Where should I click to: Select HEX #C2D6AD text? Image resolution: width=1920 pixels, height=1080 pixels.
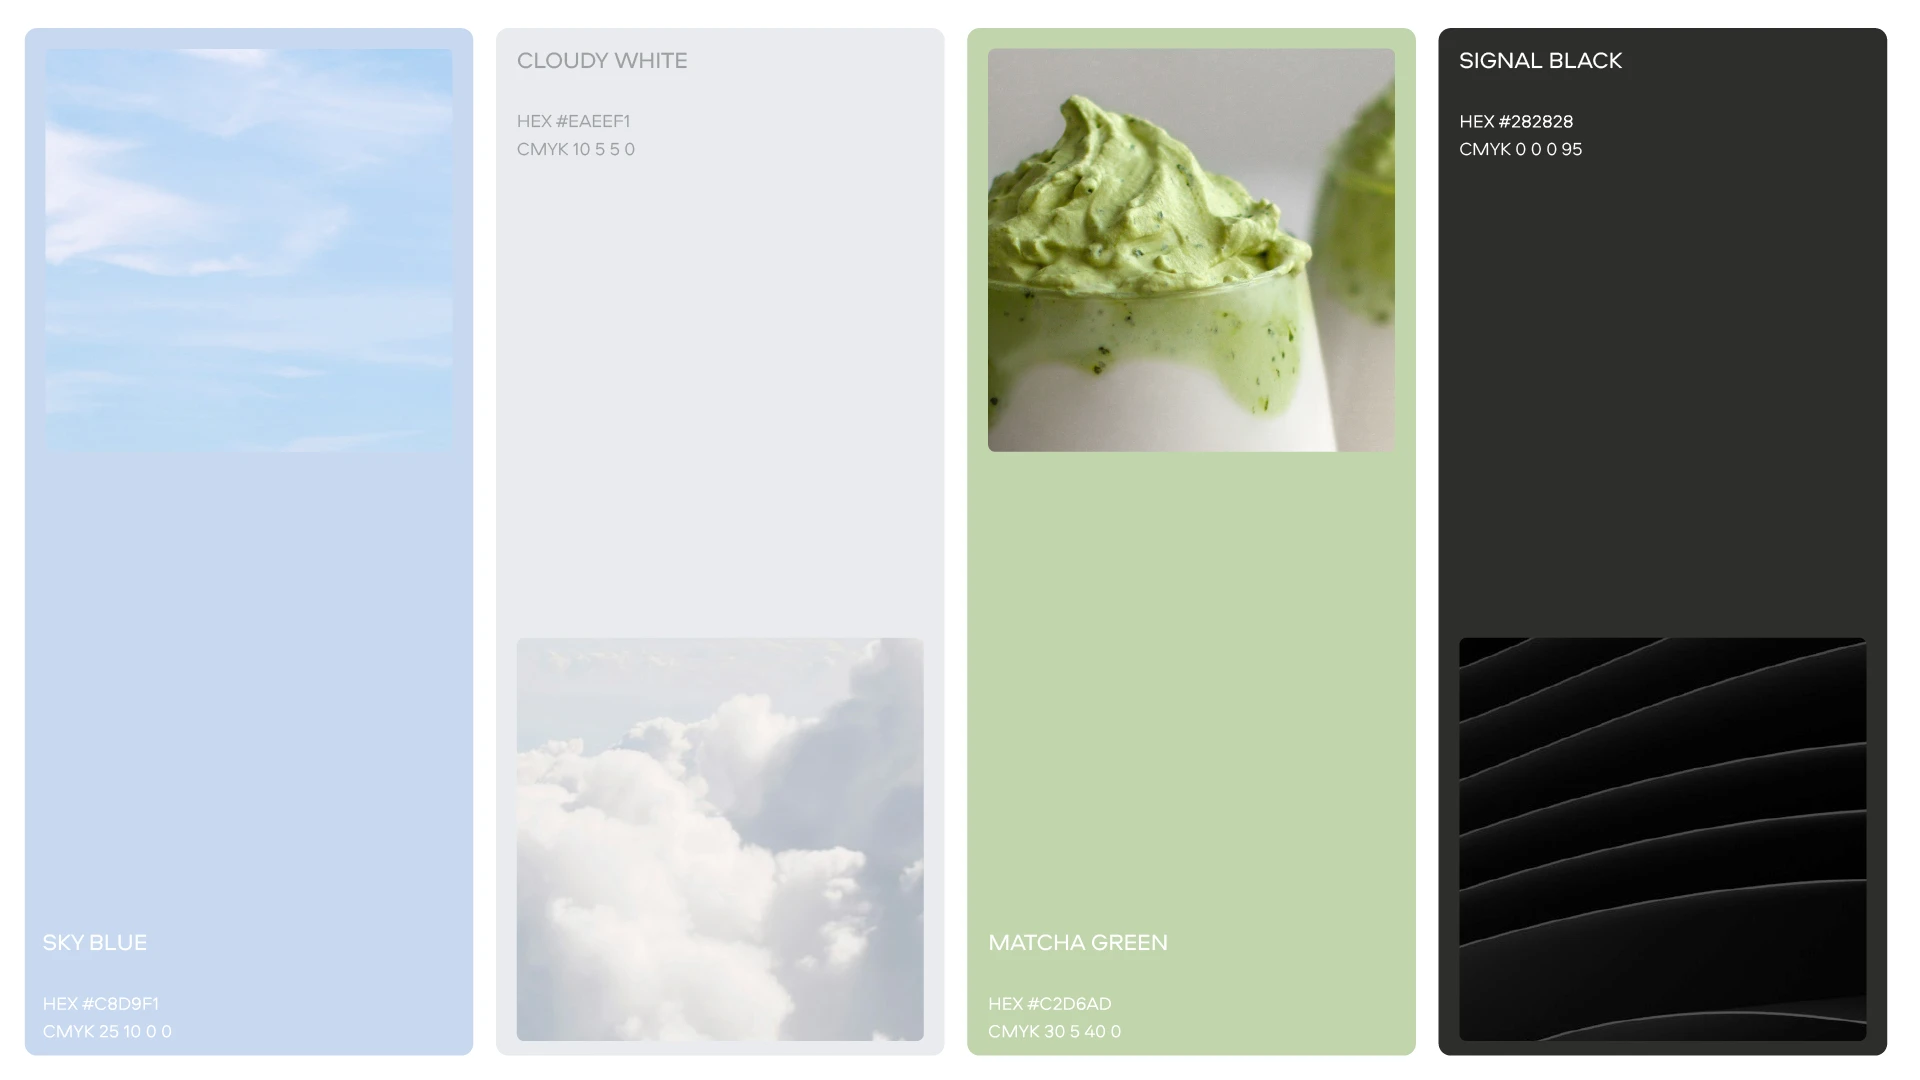1050,1004
